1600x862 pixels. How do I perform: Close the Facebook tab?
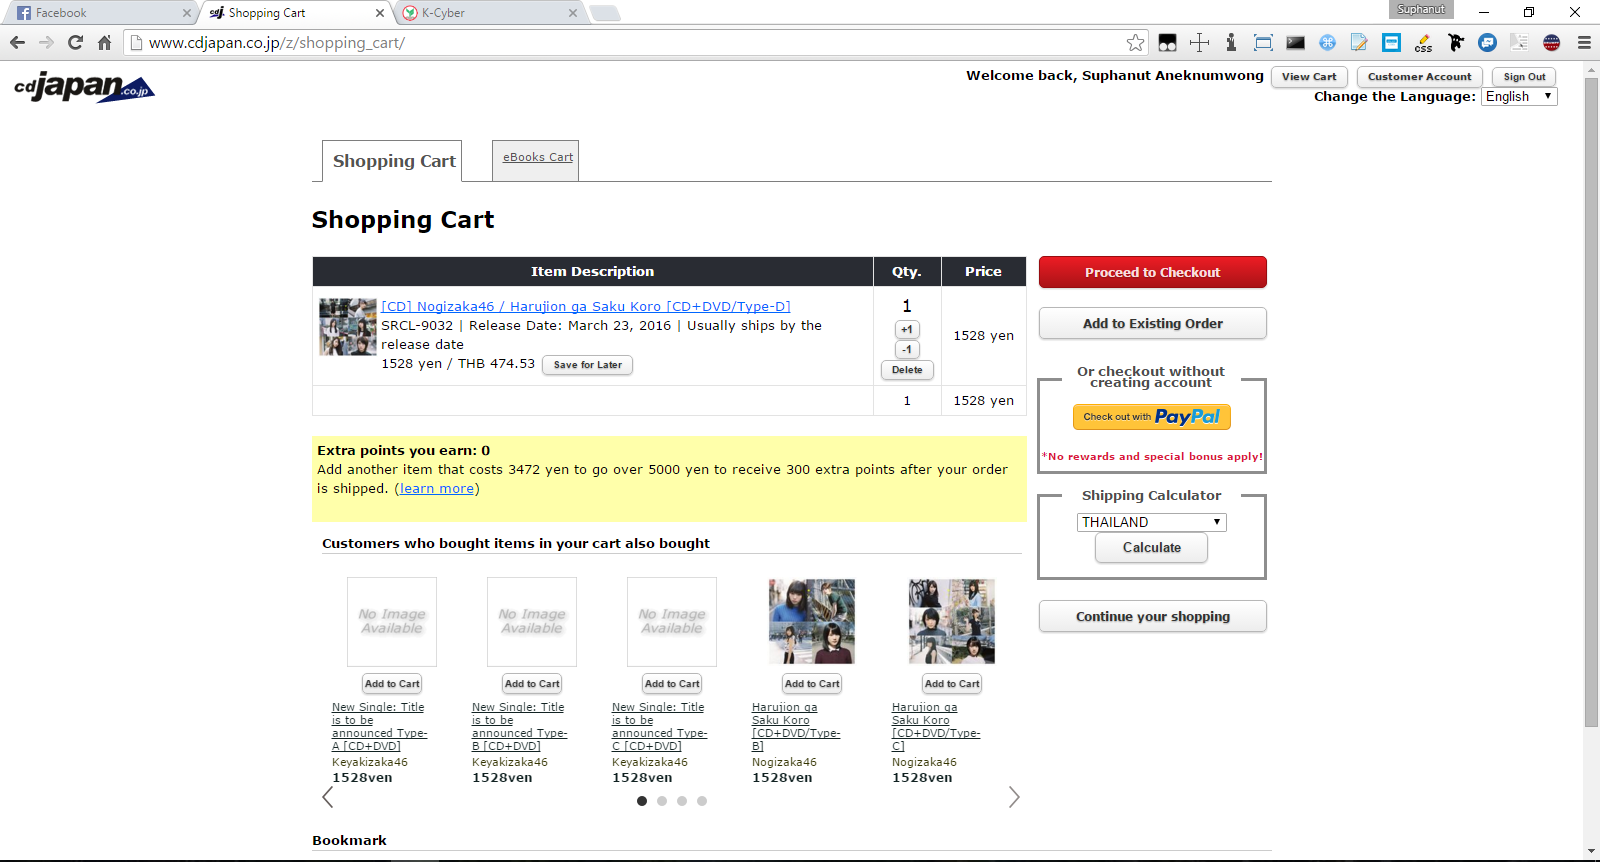(x=186, y=13)
